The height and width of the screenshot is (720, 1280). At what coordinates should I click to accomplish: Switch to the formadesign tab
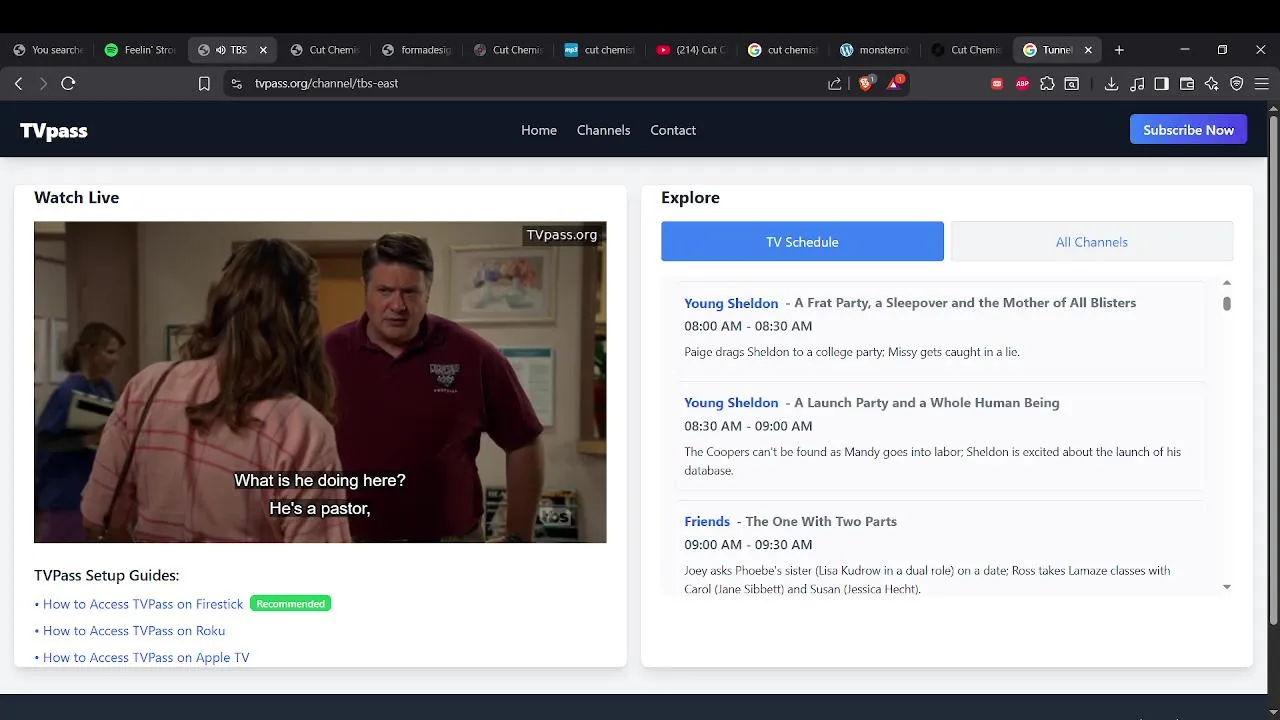417,50
